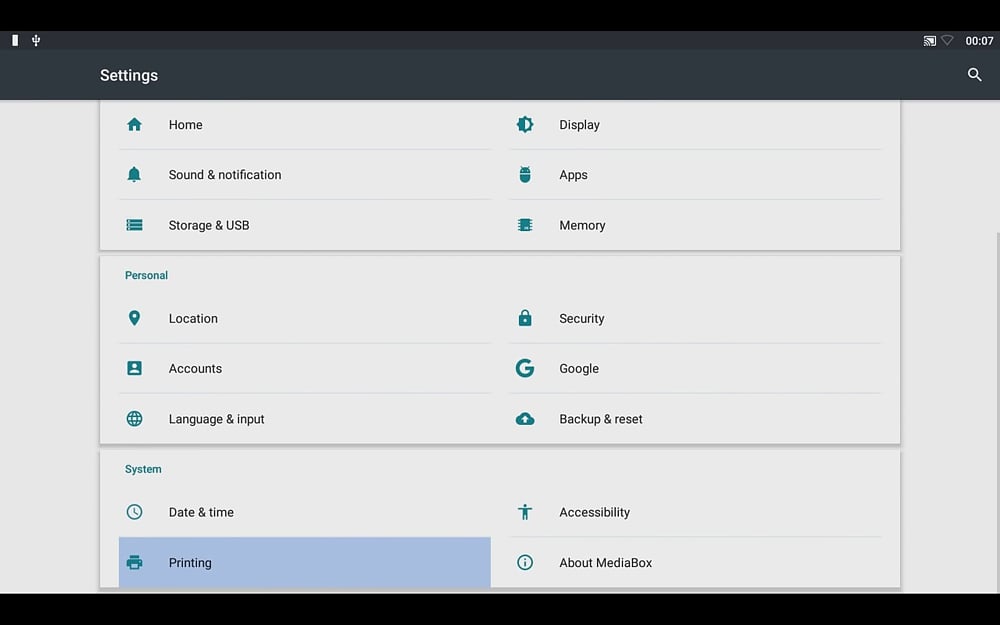Click the Personal section header

pyautogui.click(x=146, y=275)
